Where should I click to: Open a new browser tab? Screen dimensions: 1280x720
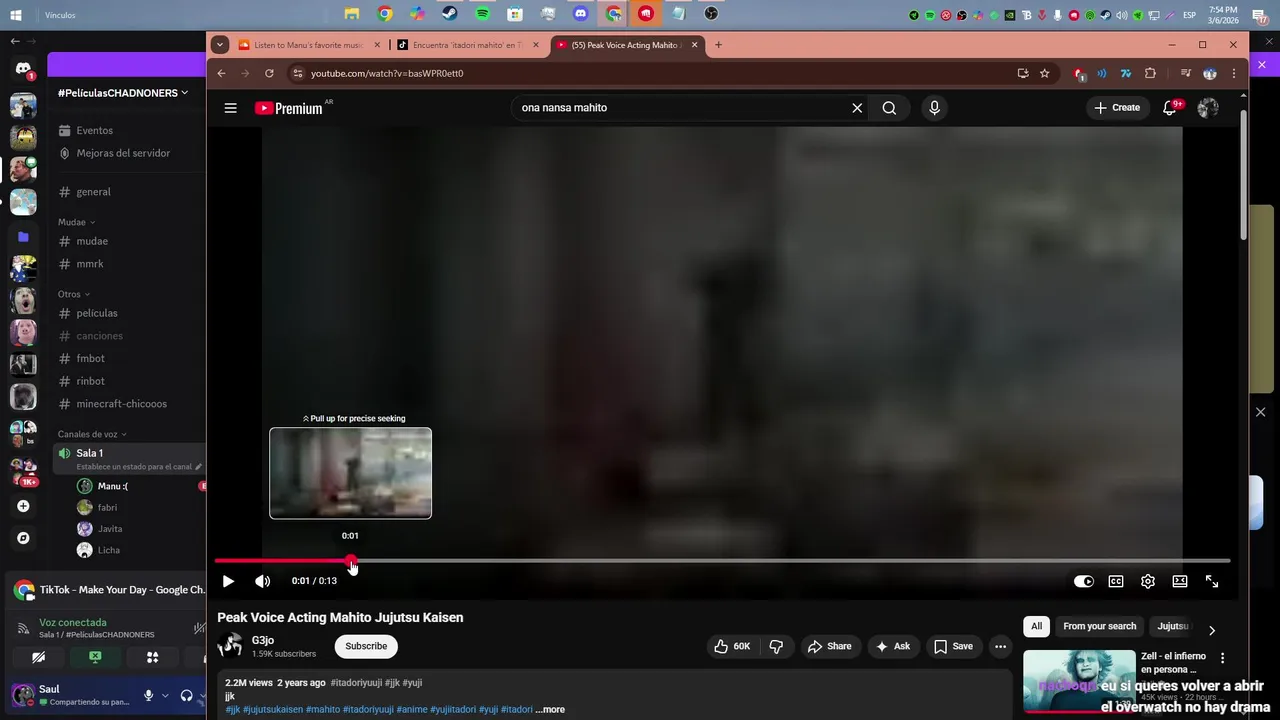(x=718, y=45)
